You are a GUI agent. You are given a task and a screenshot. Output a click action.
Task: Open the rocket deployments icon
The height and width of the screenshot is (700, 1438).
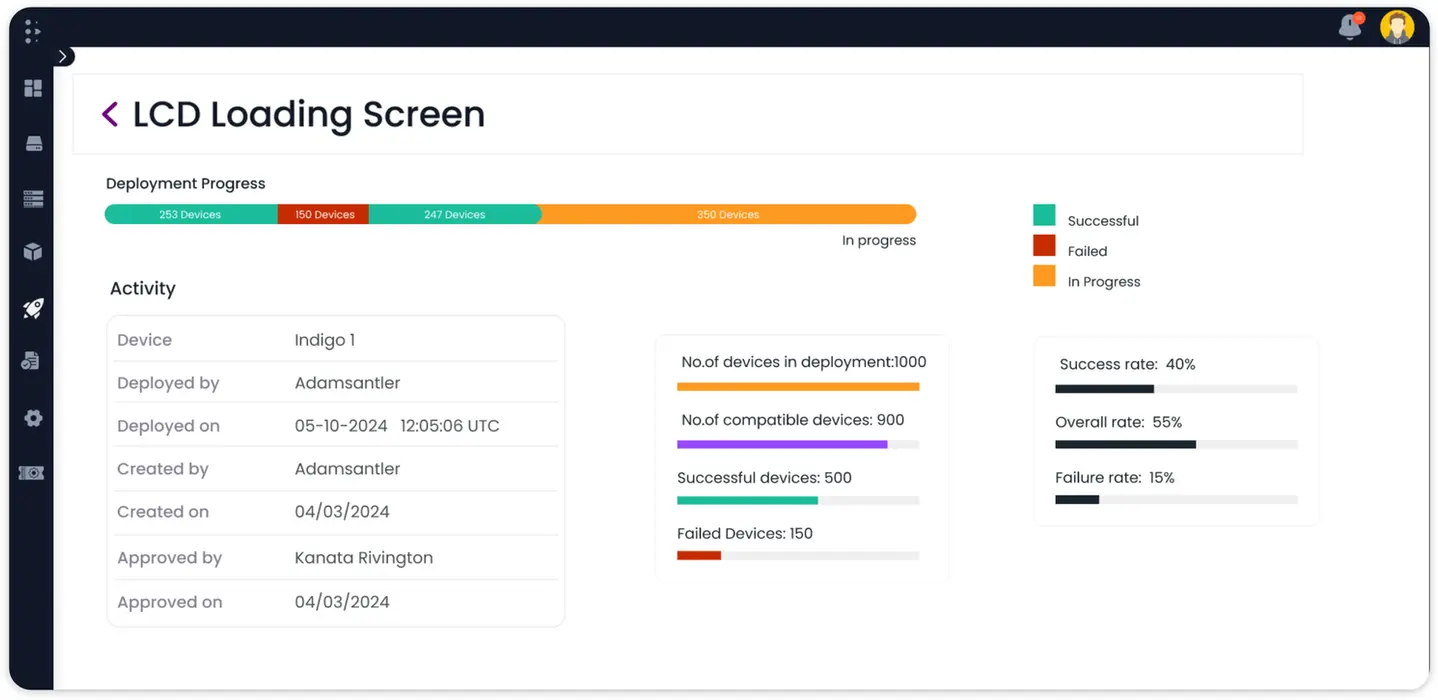pyautogui.click(x=33, y=308)
